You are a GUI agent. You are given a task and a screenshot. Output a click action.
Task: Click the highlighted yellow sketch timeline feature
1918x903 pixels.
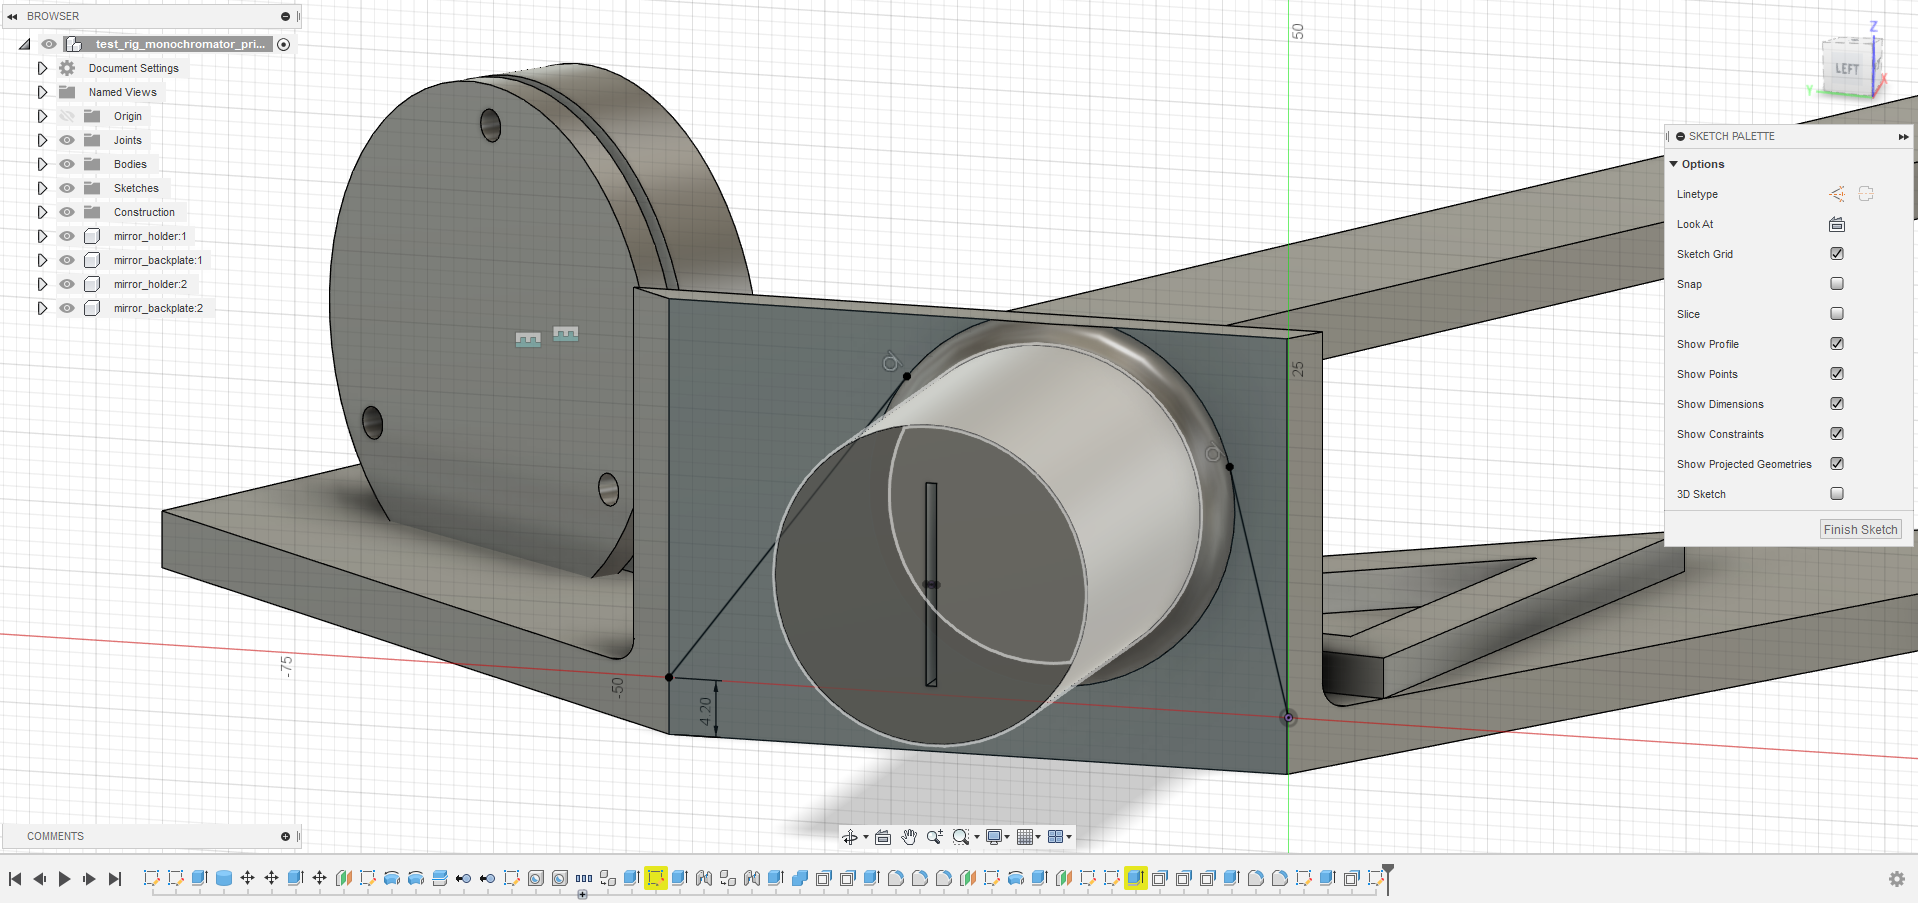655,878
